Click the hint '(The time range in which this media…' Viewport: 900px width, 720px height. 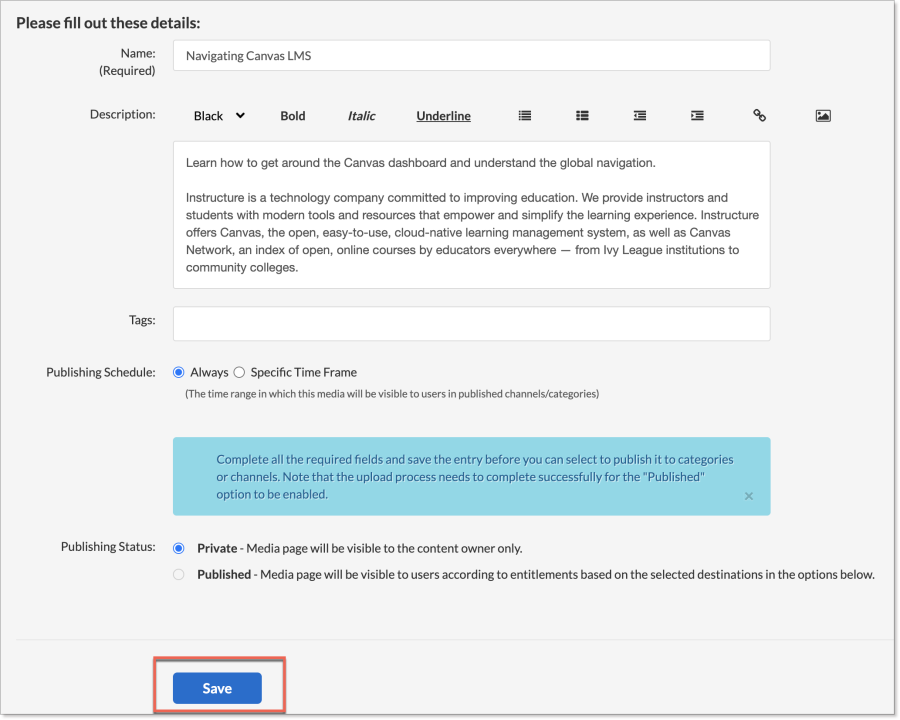click(x=392, y=394)
